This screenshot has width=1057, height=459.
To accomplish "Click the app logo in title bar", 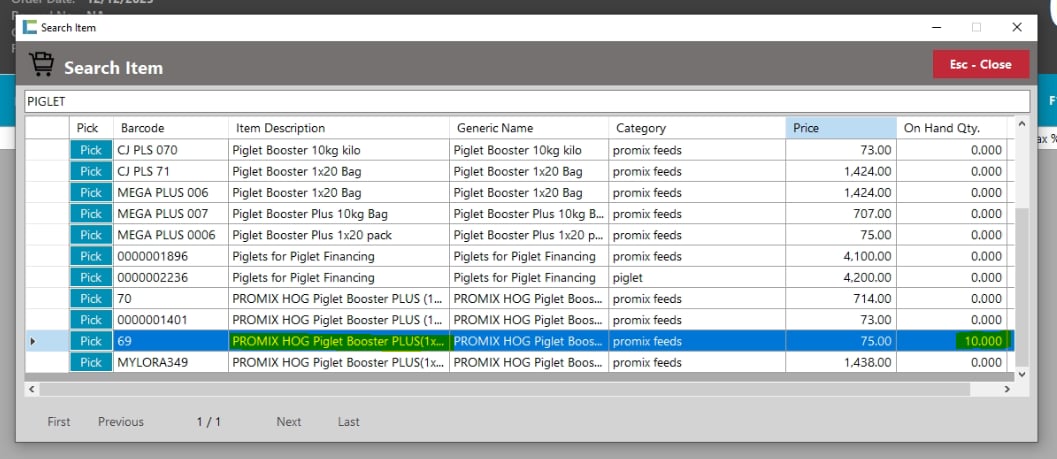I will 29,28.
